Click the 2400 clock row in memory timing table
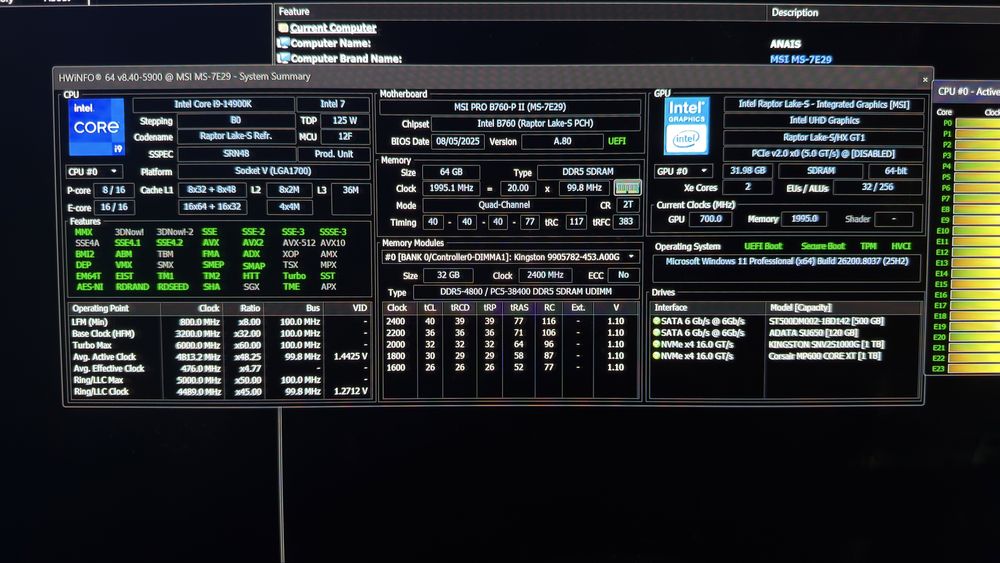Viewport: 1000px width, 563px height. point(510,321)
